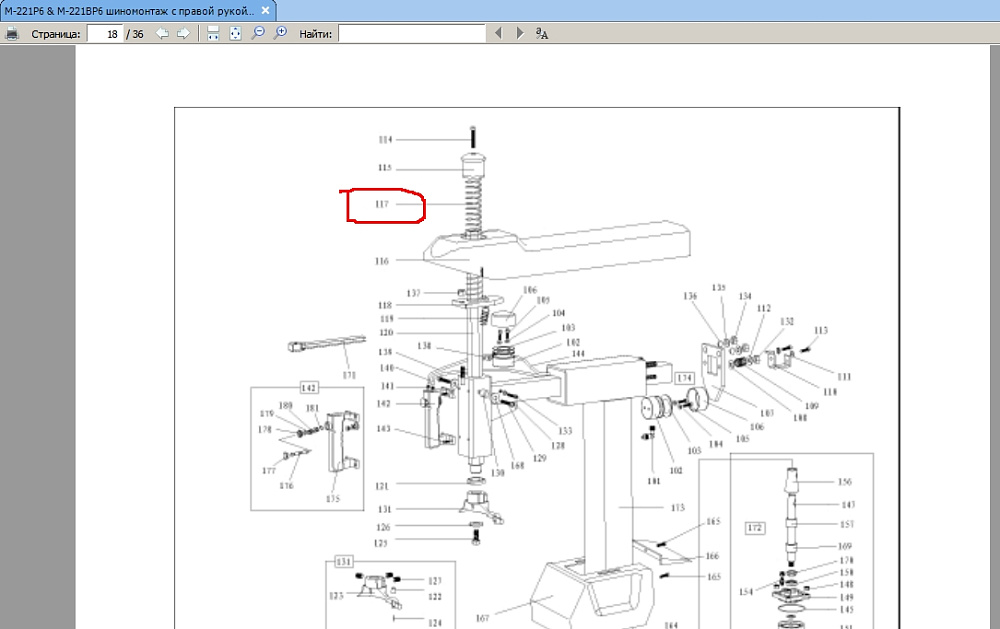
Task: Select the fit-page view icon
Action: pos(236,33)
